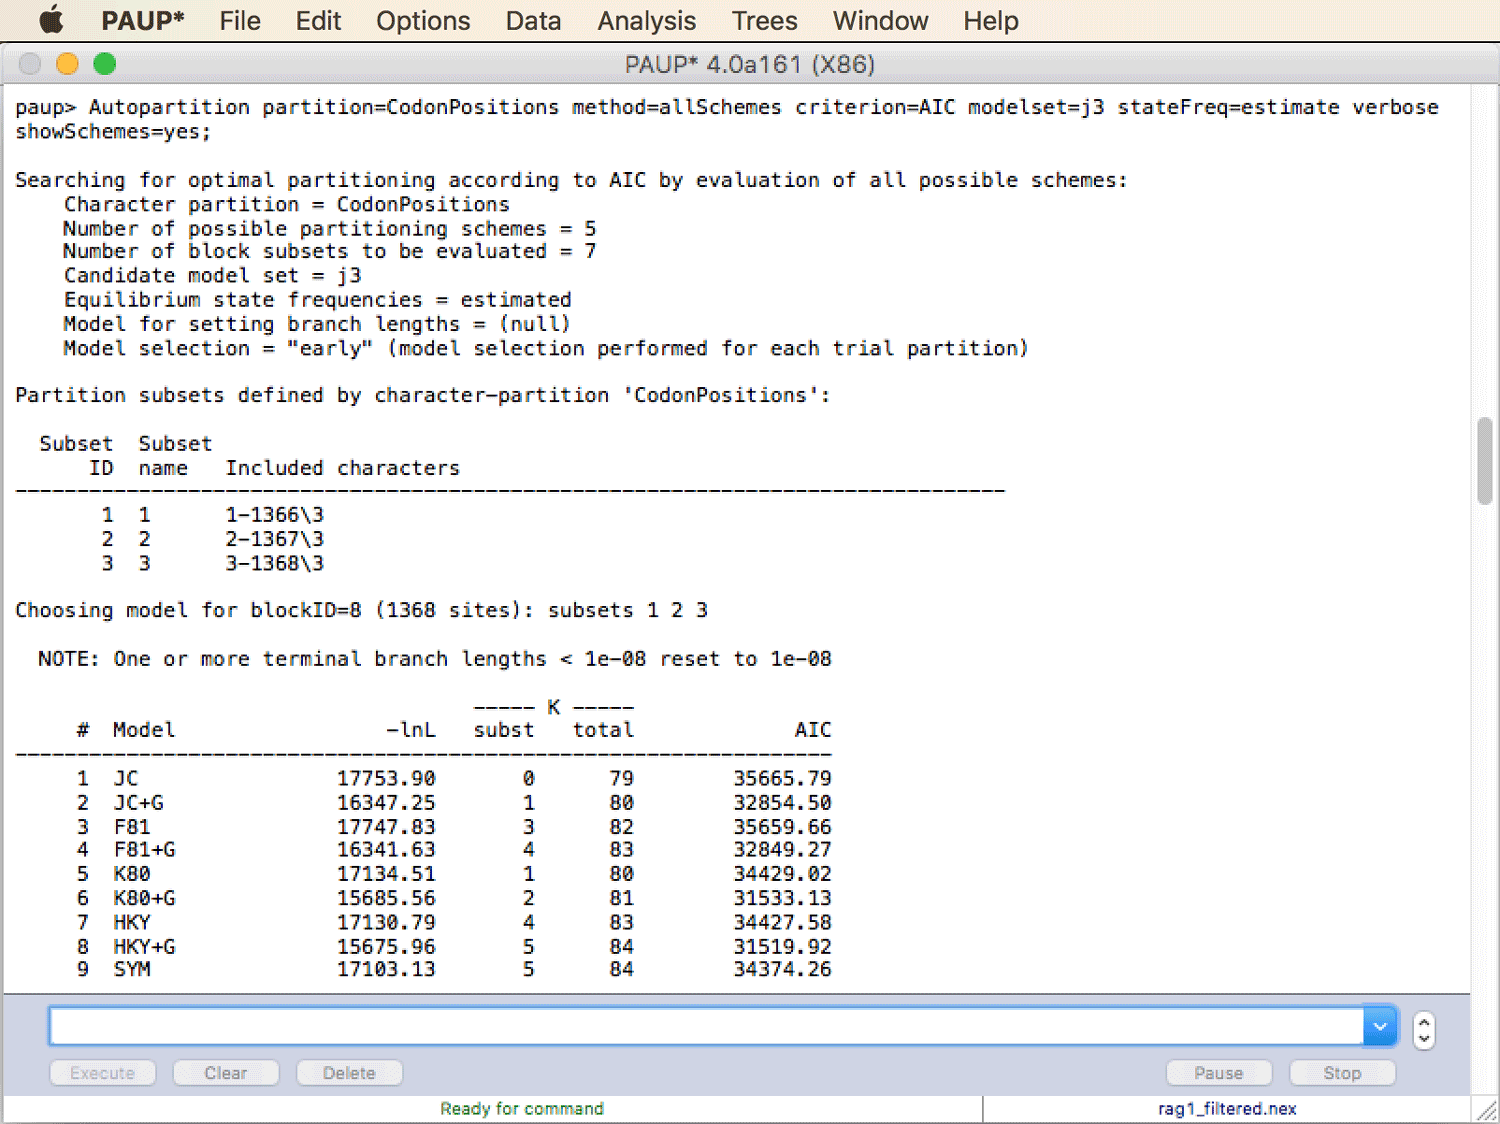This screenshot has height=1124, width=1500.
Task: Open the Edit menu
Action: click(318, 20)
